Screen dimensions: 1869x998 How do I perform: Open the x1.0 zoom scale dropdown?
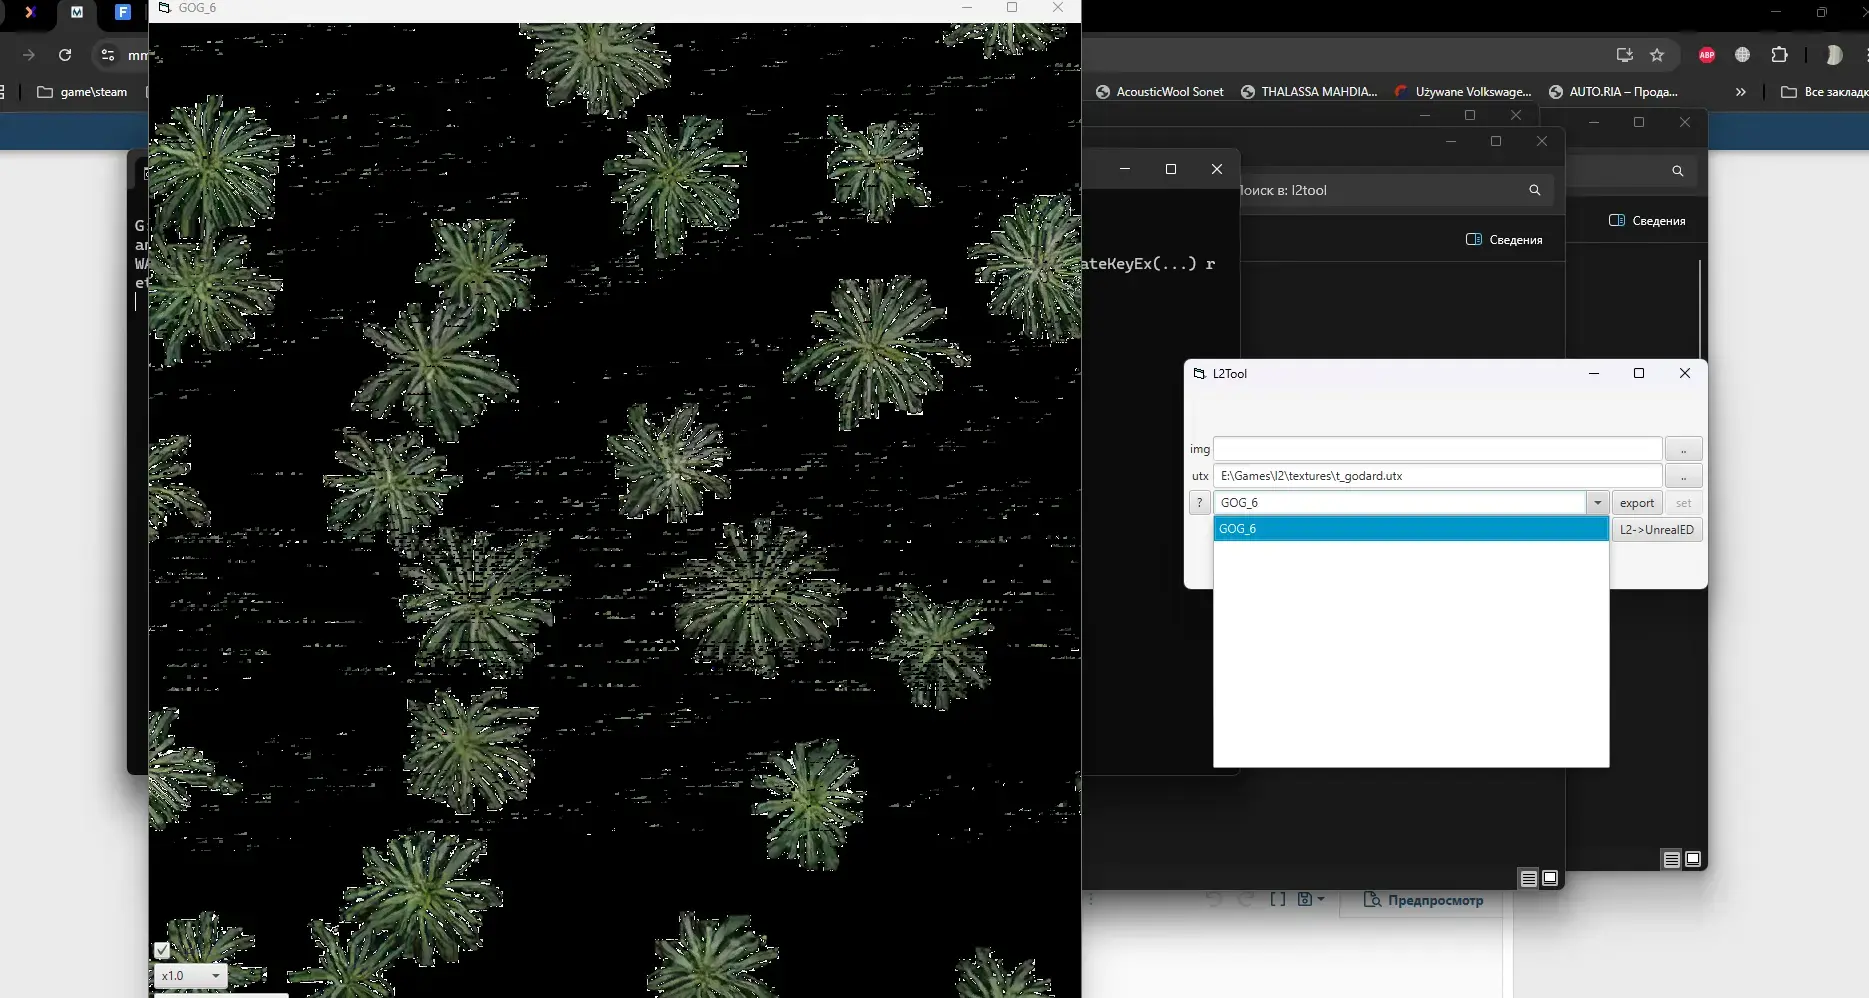click(x=190, y=976)
